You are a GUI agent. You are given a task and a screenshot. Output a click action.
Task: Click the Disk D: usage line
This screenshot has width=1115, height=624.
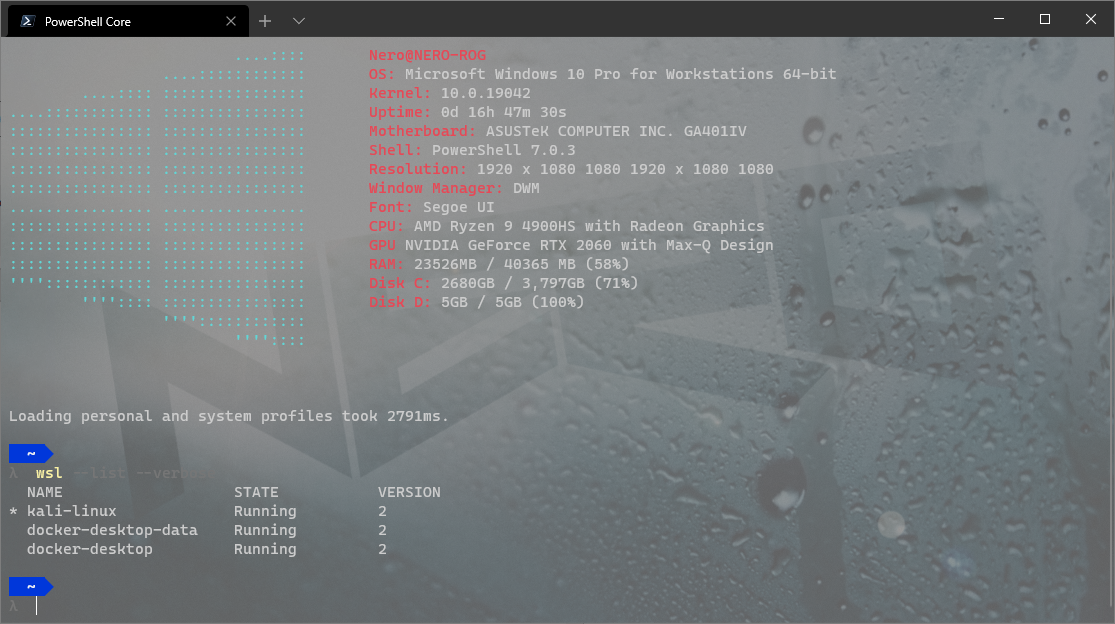pyautogui.click(x=476, y=302)
